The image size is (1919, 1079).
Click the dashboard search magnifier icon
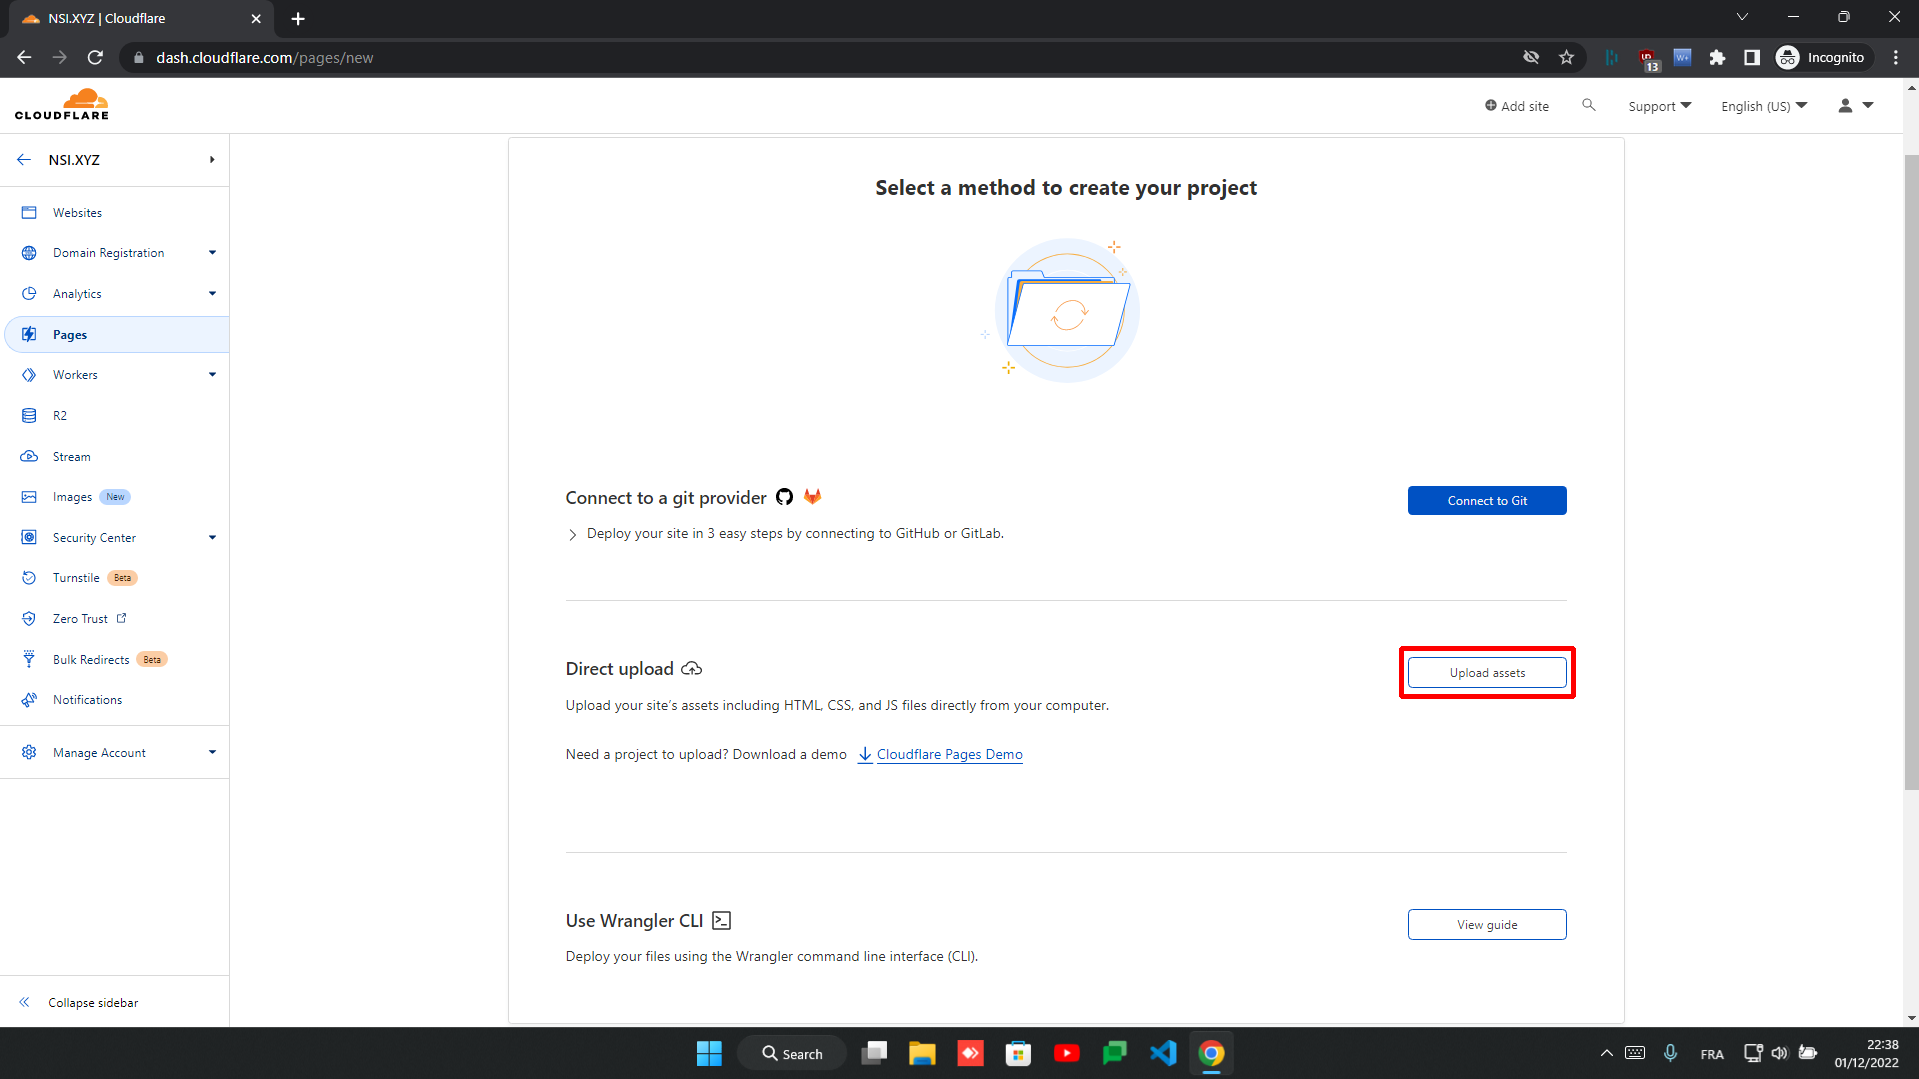point(1589,105)
